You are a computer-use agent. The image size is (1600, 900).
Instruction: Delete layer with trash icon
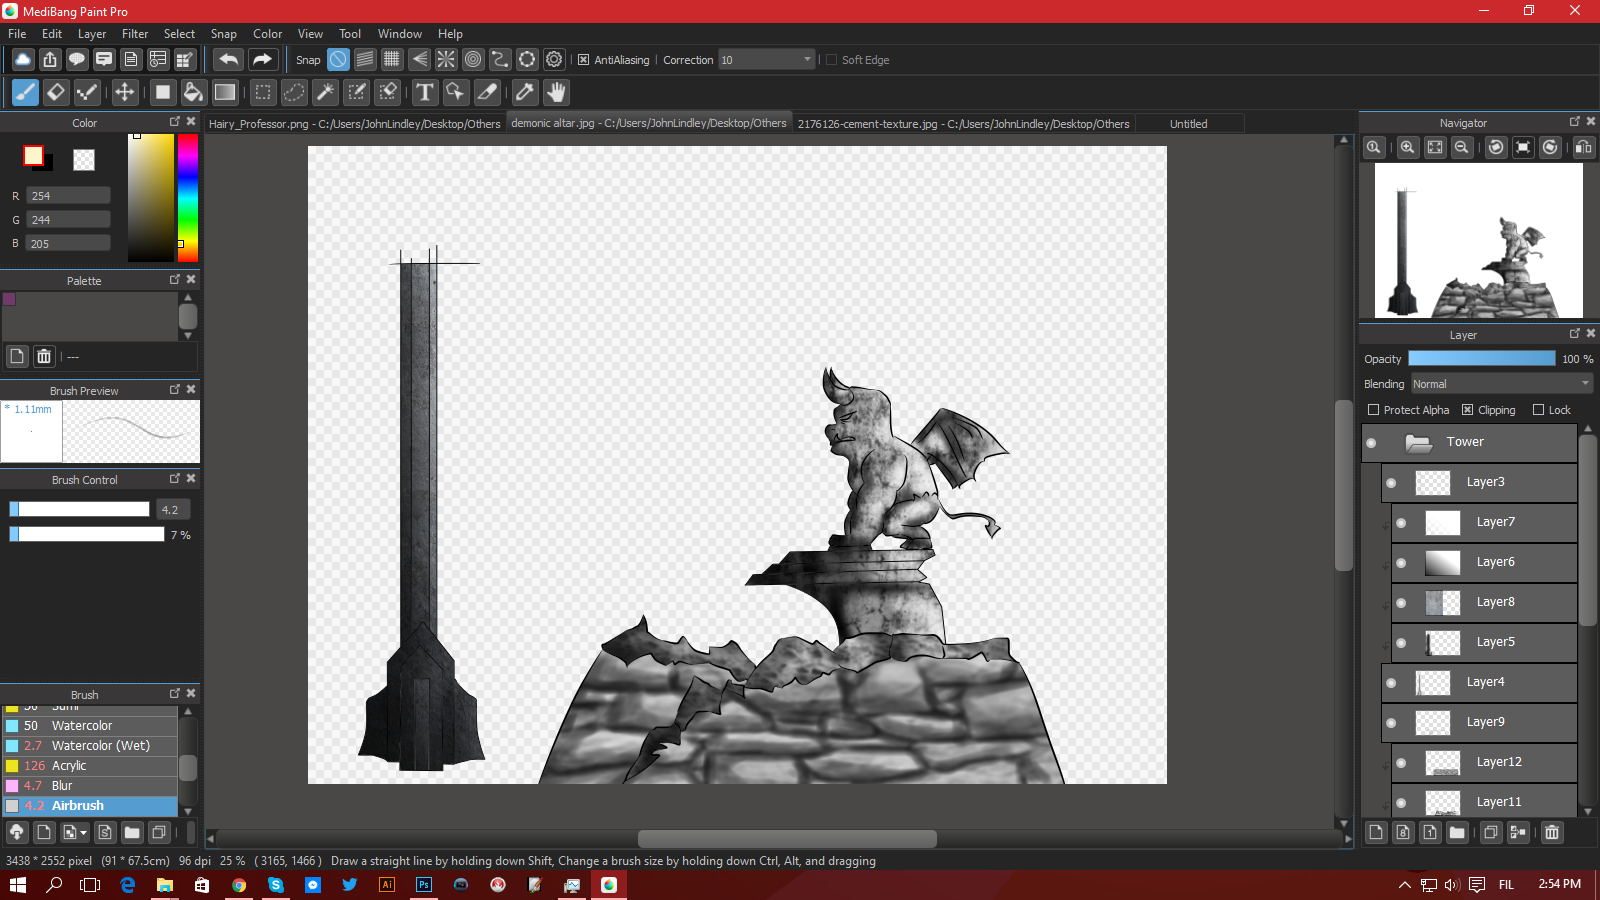click(x=1552, y=832)
